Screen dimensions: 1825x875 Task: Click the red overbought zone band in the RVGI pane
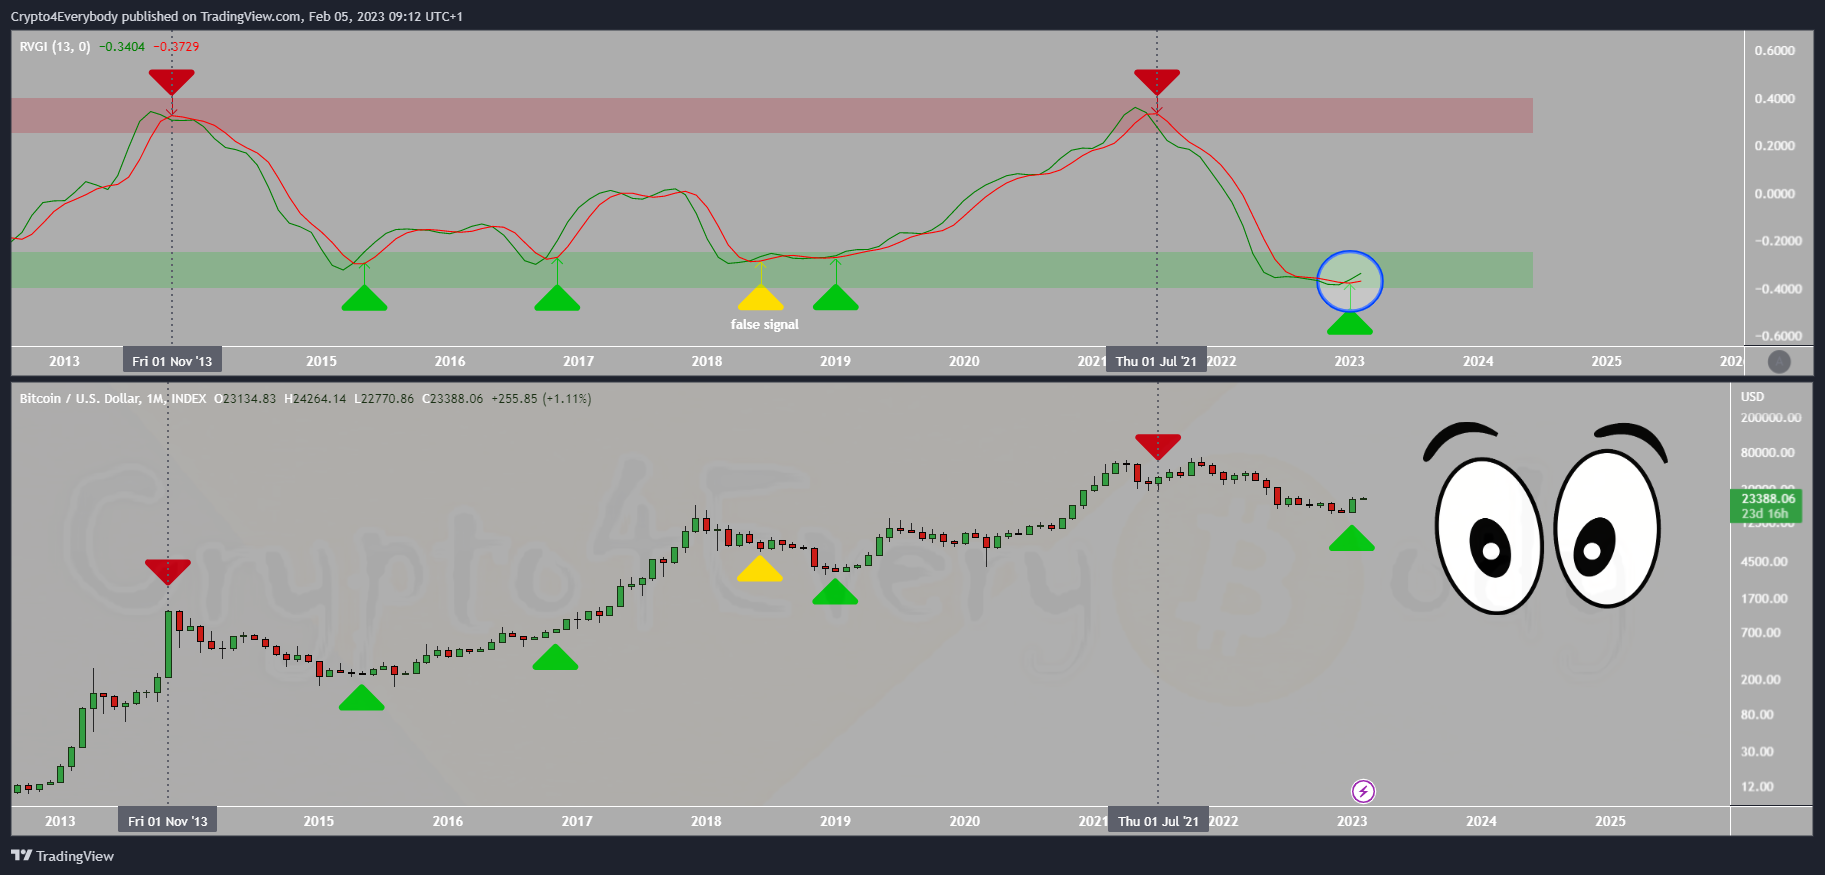[772, 115]
